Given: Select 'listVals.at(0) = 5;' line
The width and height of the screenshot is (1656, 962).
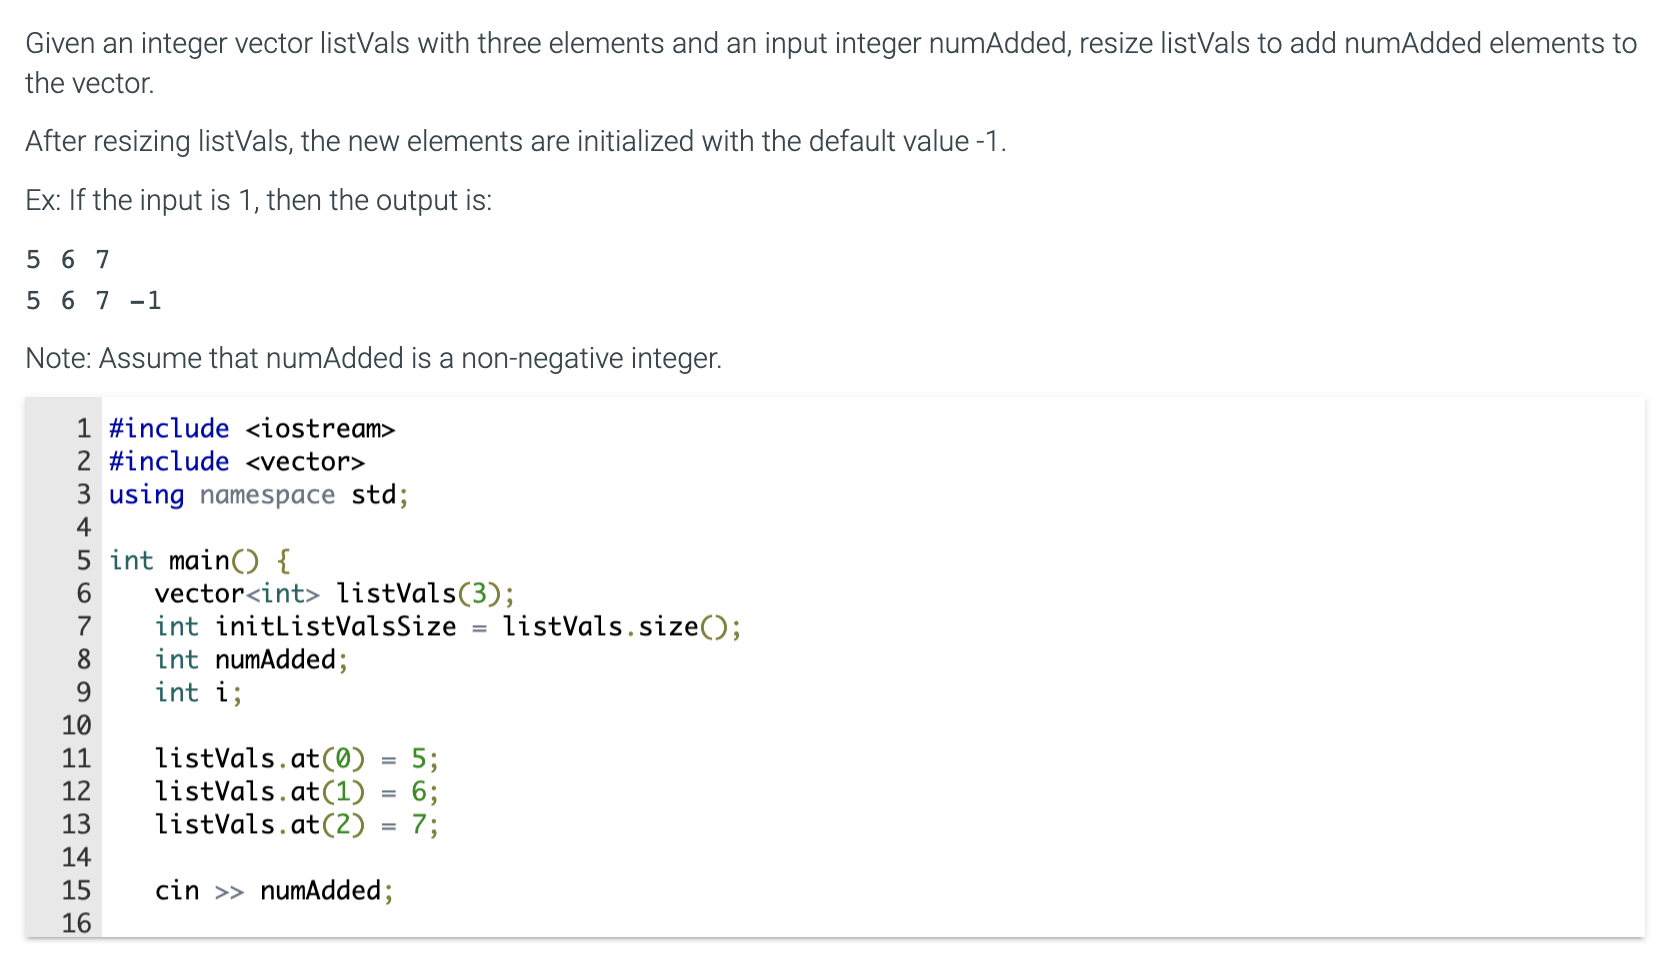Looking at the screenshot, I should click(x=296, y=758).
